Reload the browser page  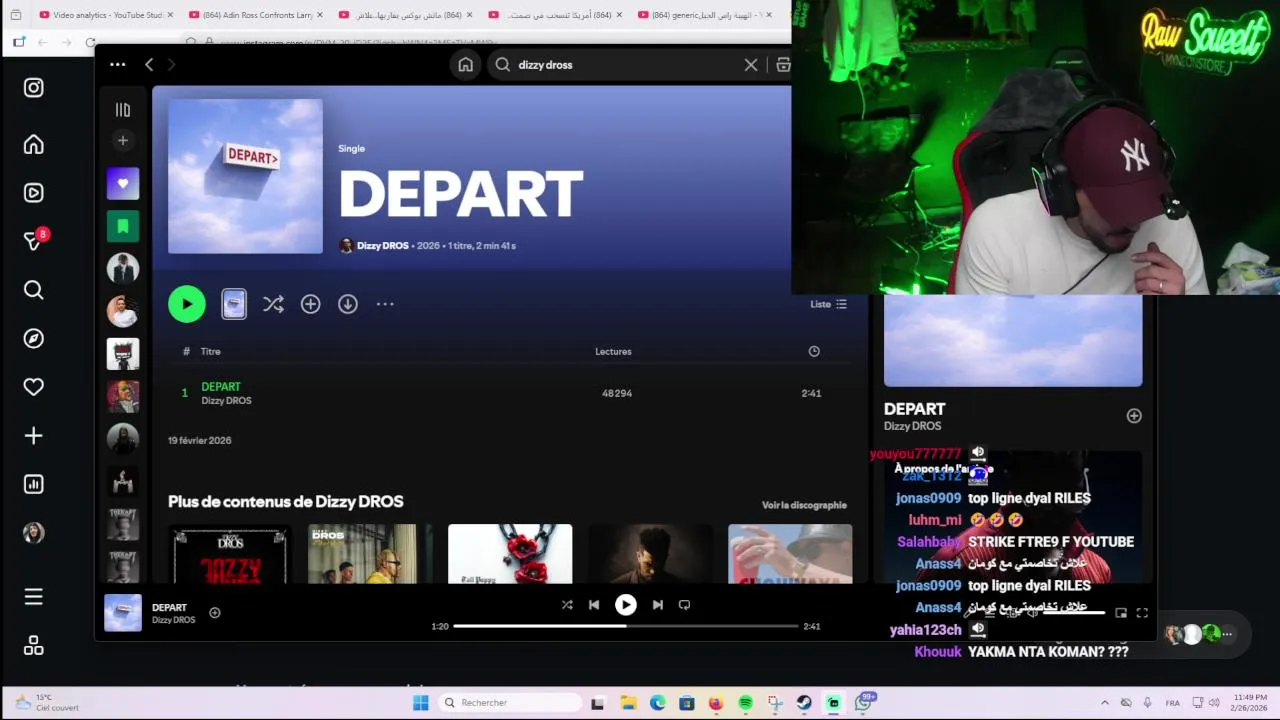pyautogui.click(x=91, y=42)
